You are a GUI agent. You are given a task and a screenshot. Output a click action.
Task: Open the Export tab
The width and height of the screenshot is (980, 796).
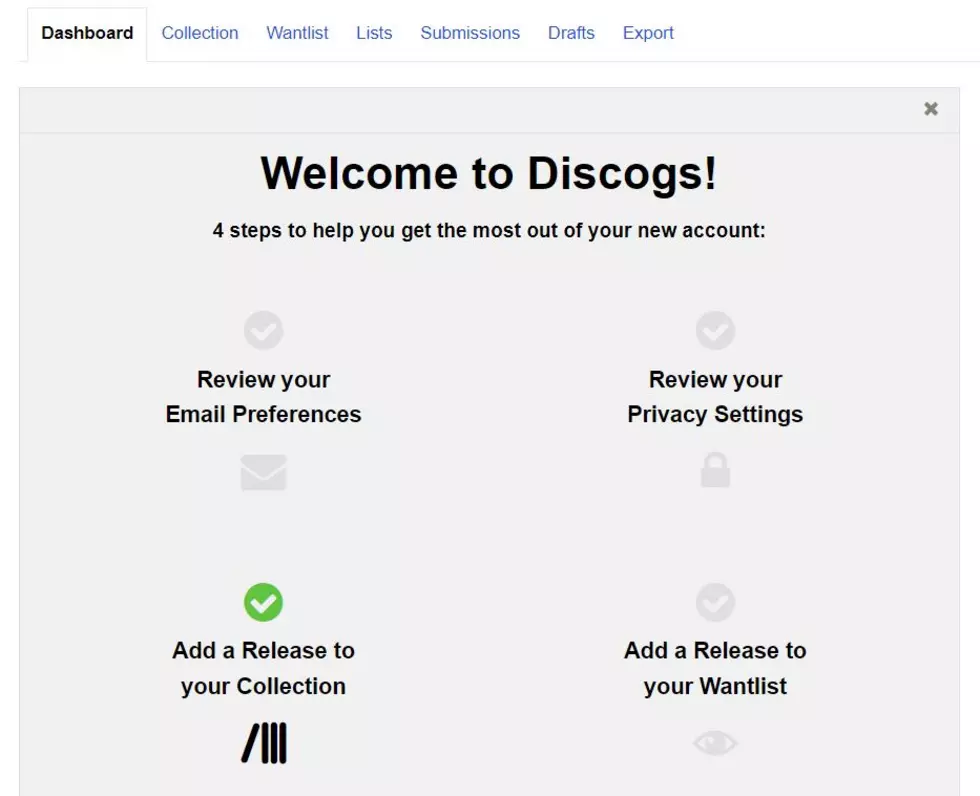(x=648, y=33)
